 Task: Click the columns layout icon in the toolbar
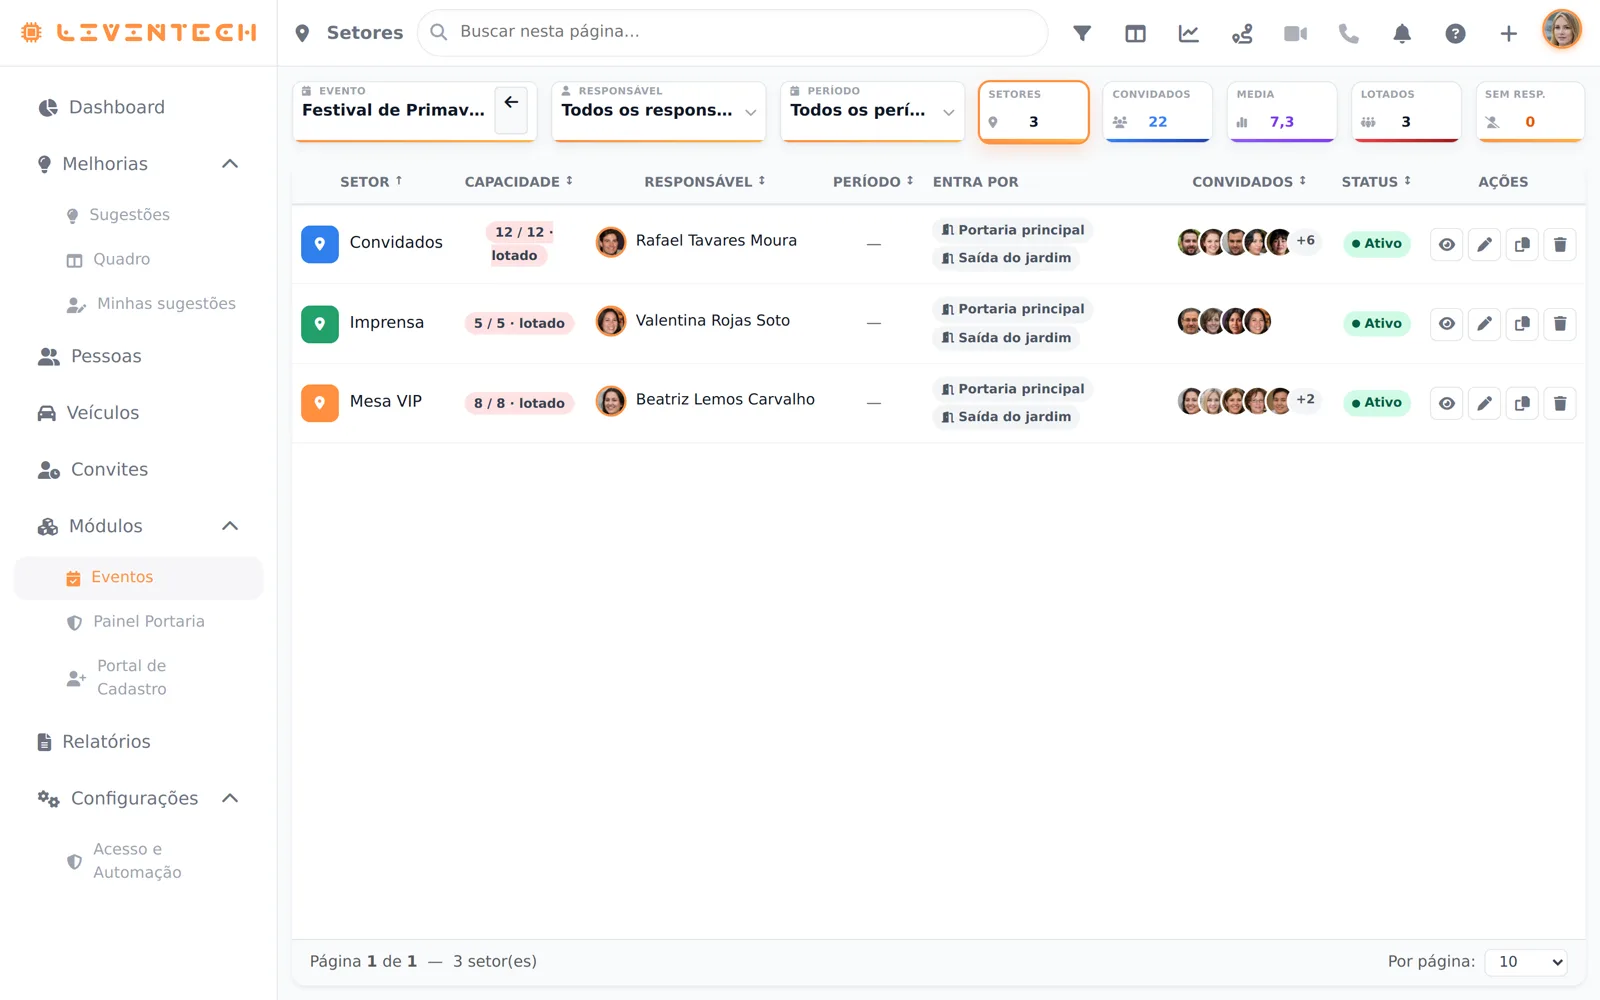pos(1135,33)
